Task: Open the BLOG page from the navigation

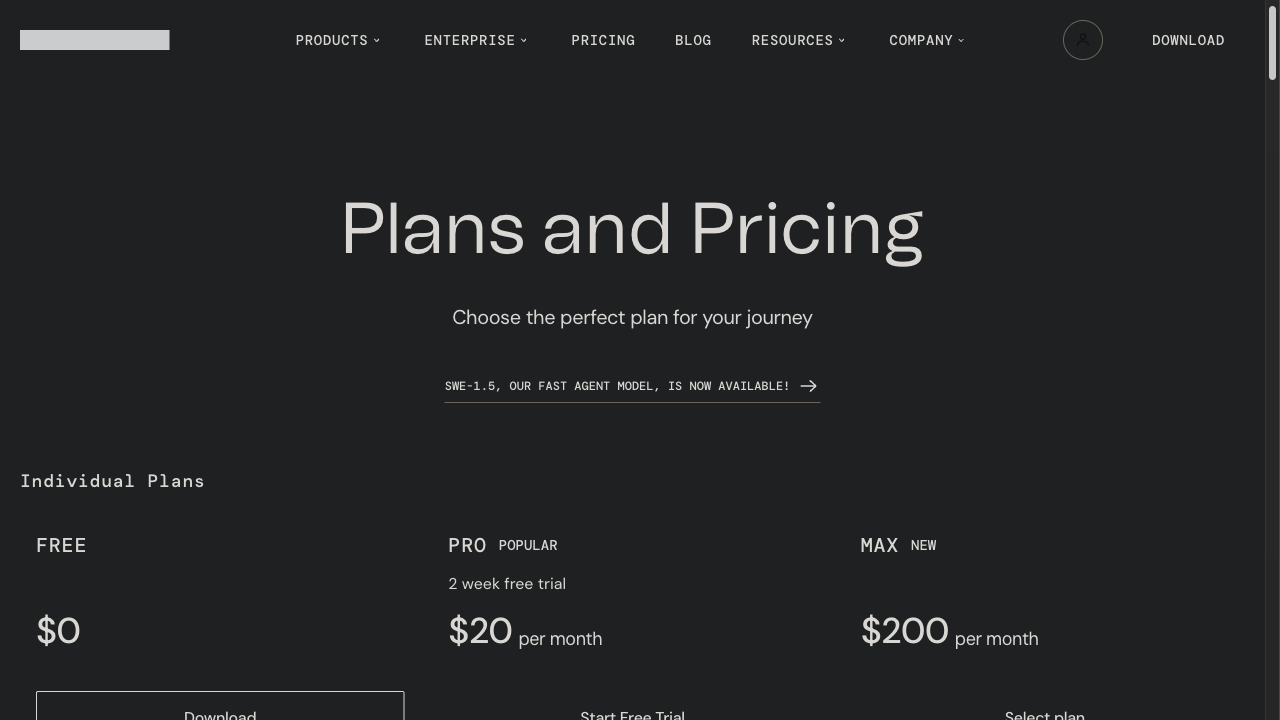Action: pyautogui.click(x=693, y=40)
